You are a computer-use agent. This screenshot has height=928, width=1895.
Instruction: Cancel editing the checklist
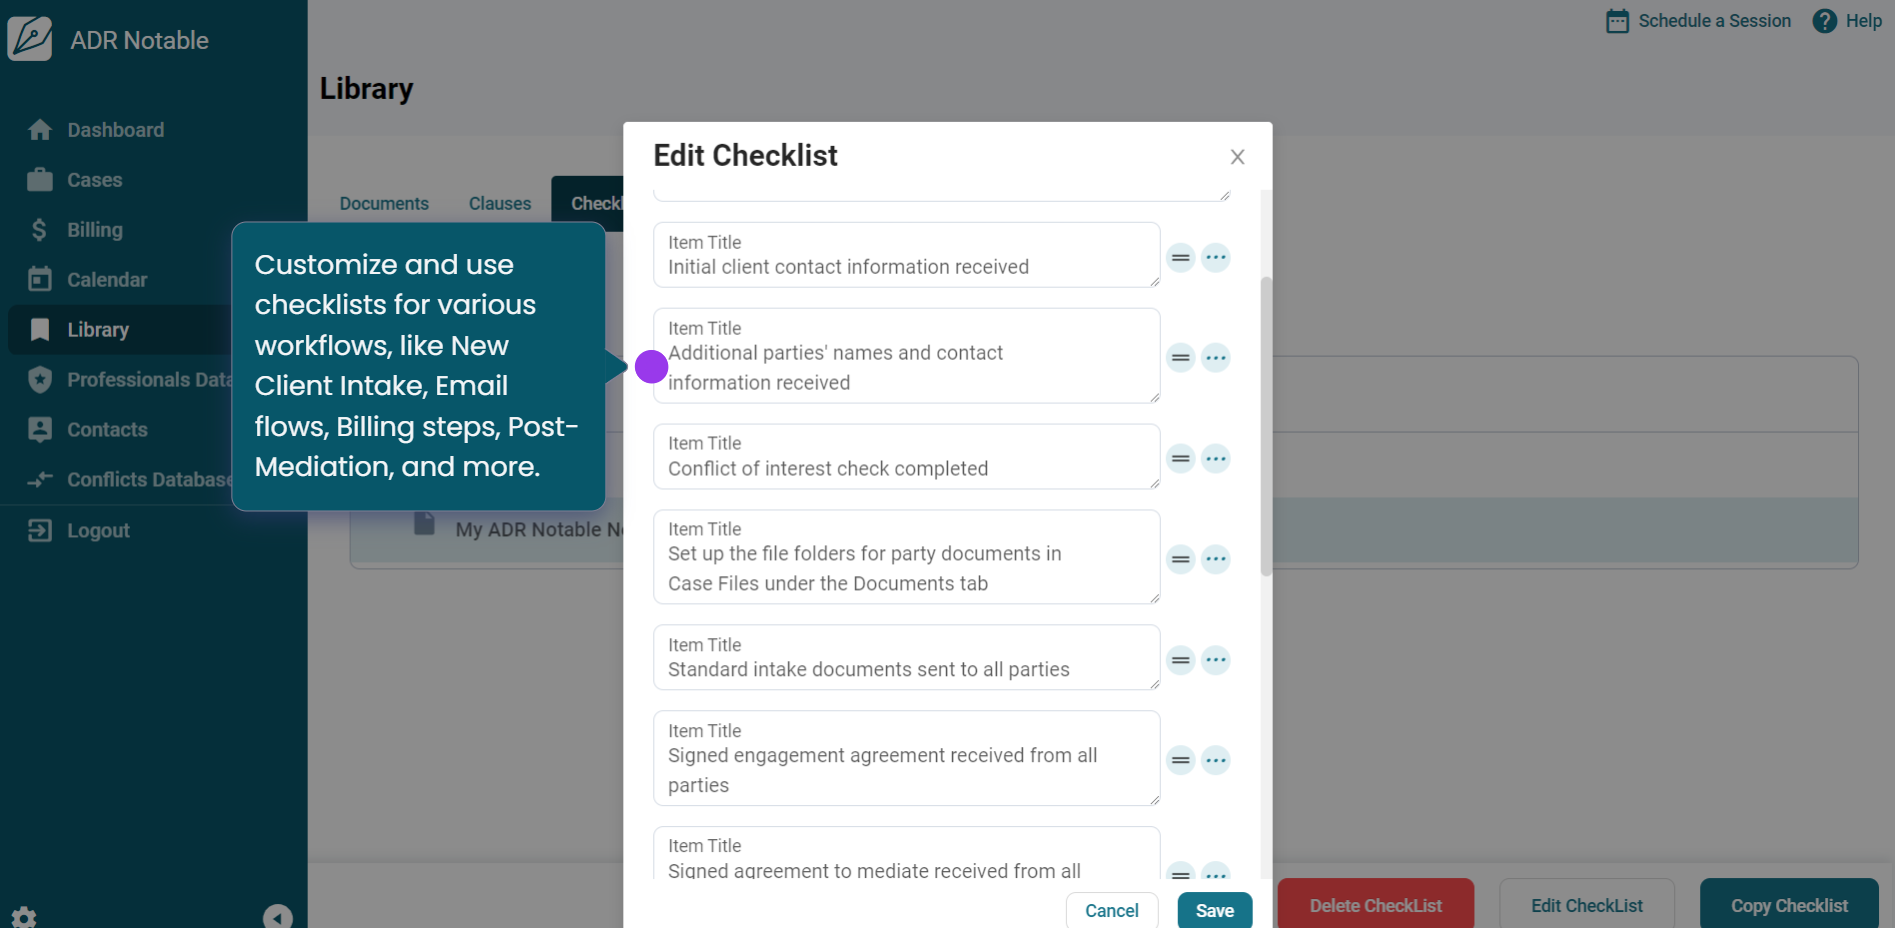click(1111, 910)
